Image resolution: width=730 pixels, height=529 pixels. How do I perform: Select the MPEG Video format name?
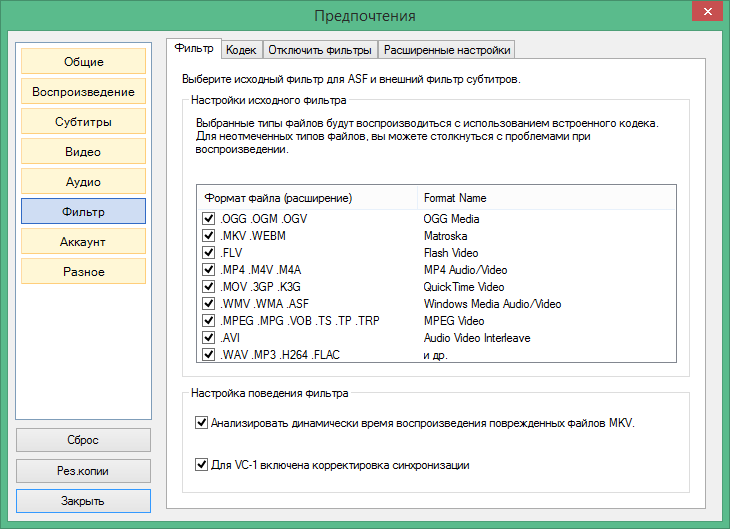pyautogui.click(x=454, y=321)
